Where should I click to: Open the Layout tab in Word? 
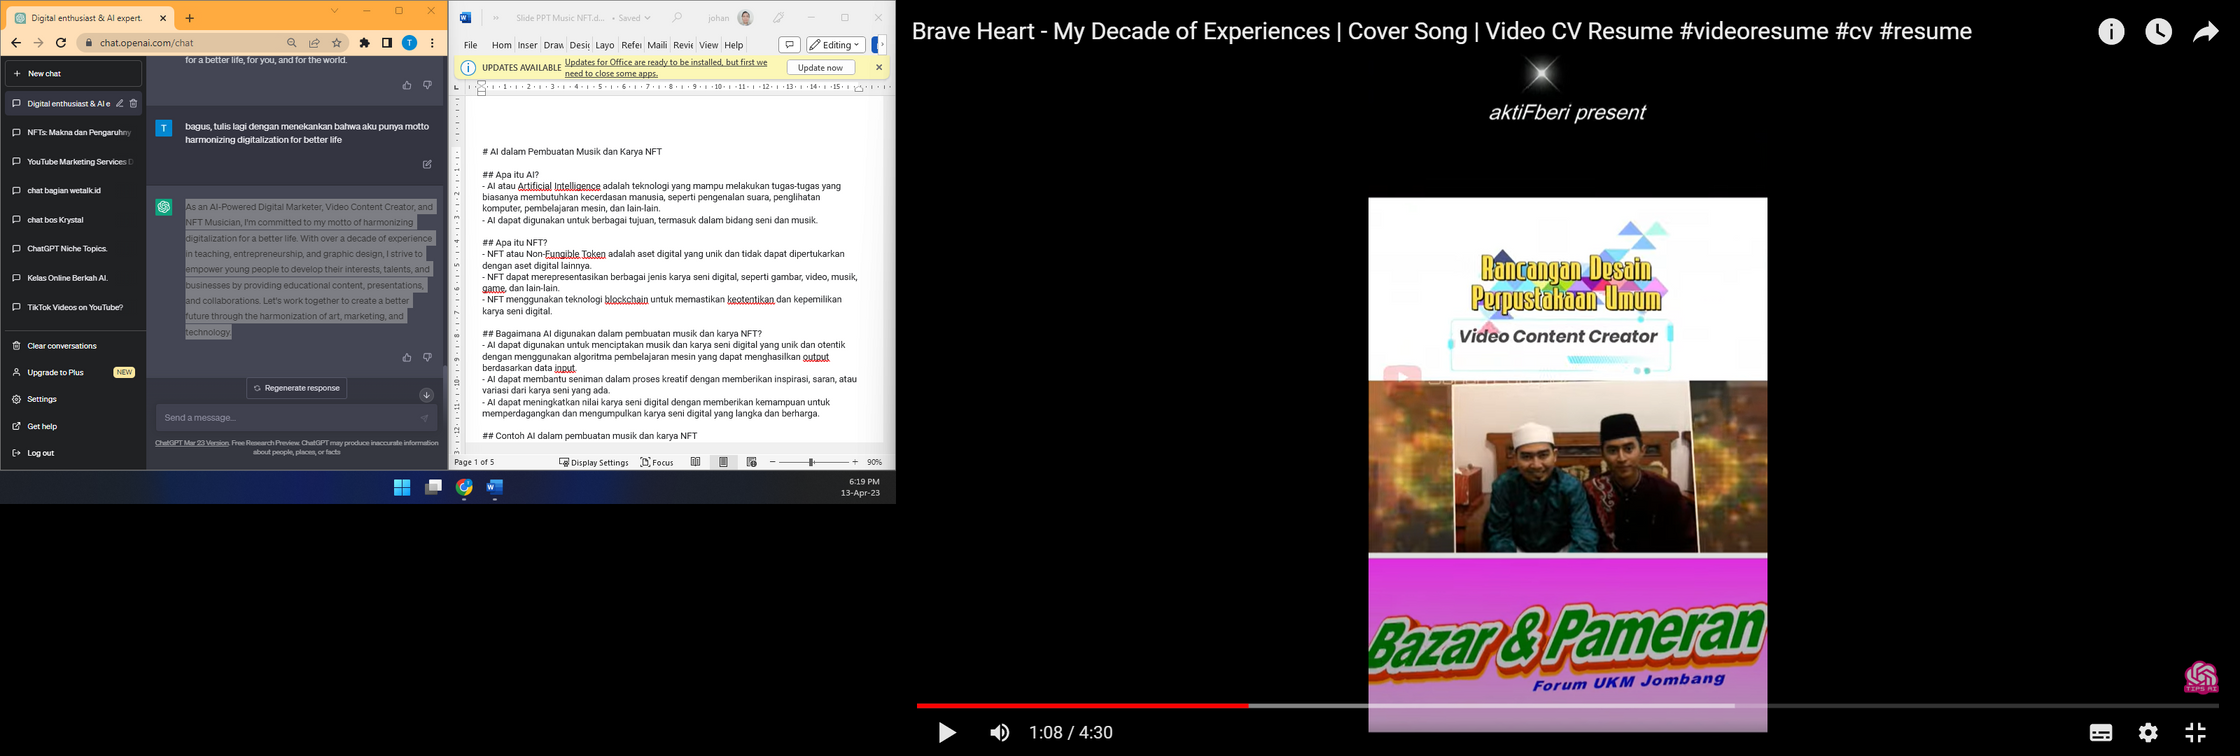(x=604, y=45)
